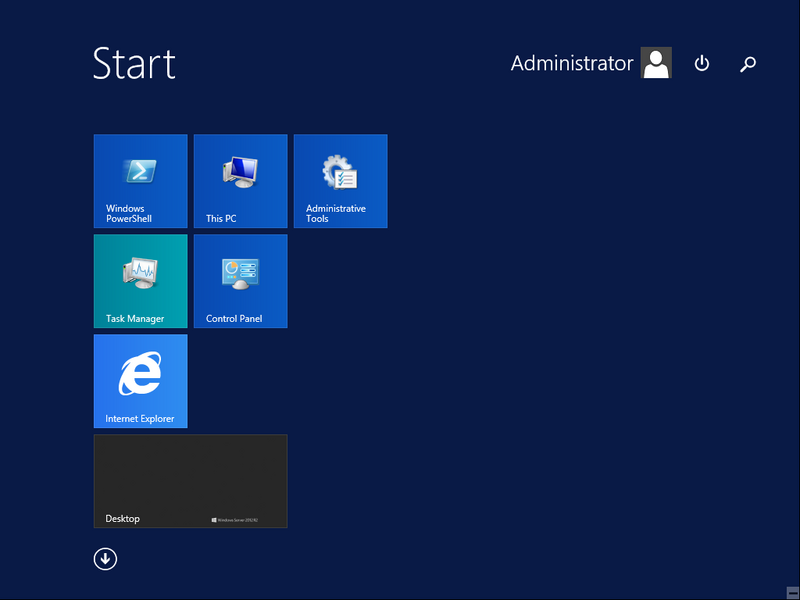
Task: Open Administrative Tools gear icon
Action: pos(340,172)
